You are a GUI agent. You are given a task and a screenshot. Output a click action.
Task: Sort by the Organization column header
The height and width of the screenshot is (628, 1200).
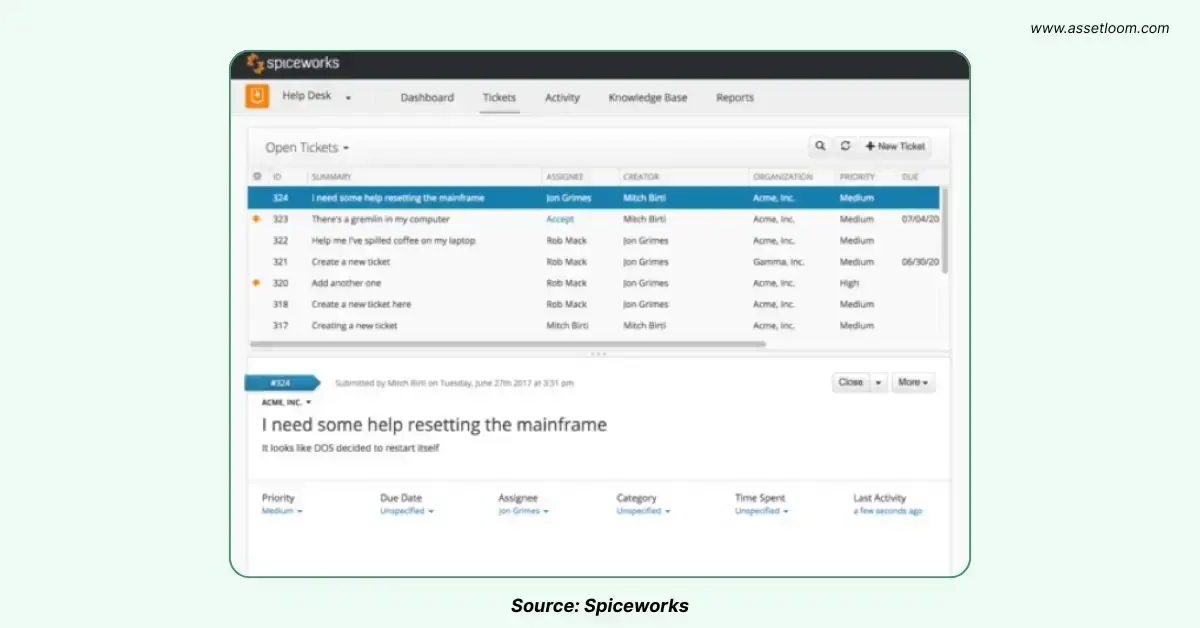tap(783, 177)
